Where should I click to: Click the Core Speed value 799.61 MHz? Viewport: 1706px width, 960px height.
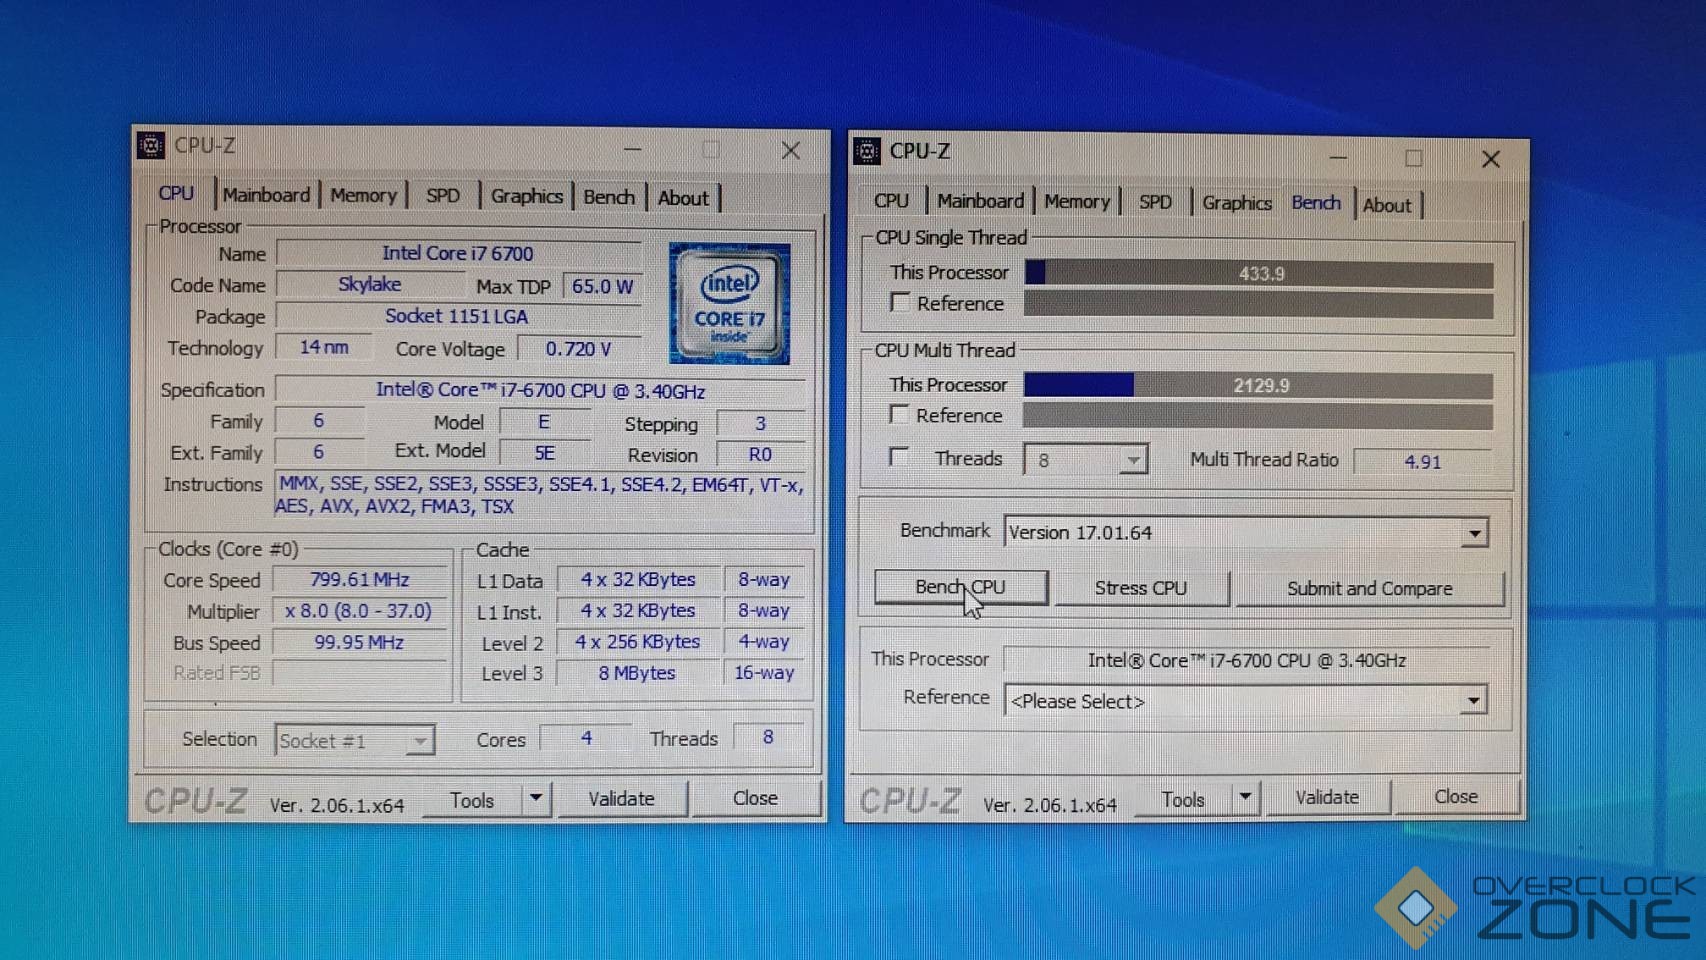click(x=360, y=580)
